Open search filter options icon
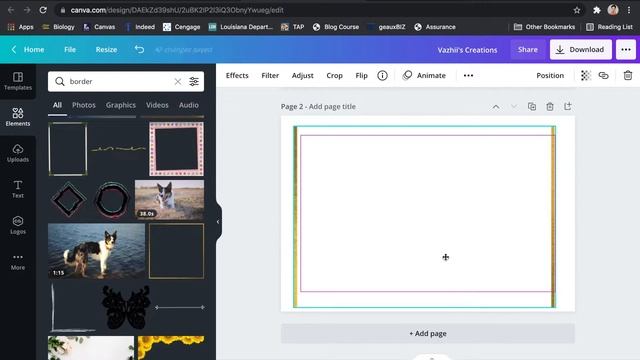640x360 pixels. click(x=194, y=82)
